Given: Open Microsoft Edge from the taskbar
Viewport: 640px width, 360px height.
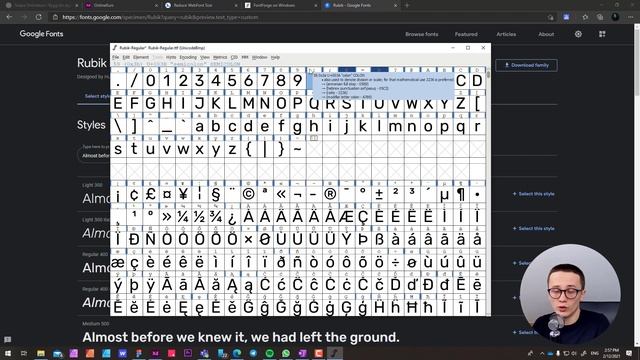Looking at the screenshot, I should 237,353.
